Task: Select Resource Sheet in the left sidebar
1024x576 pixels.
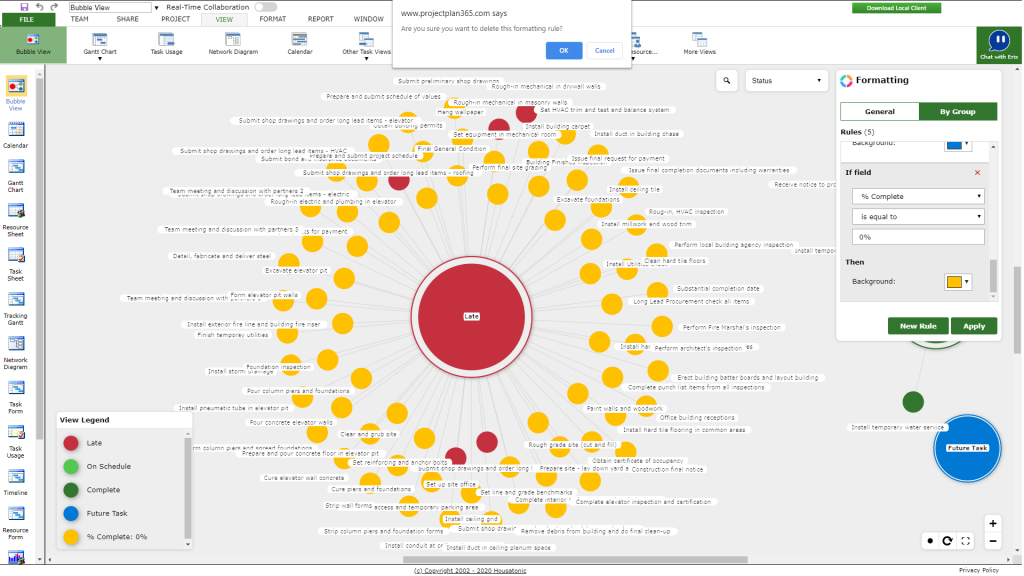Action: [x=16, y=220]
